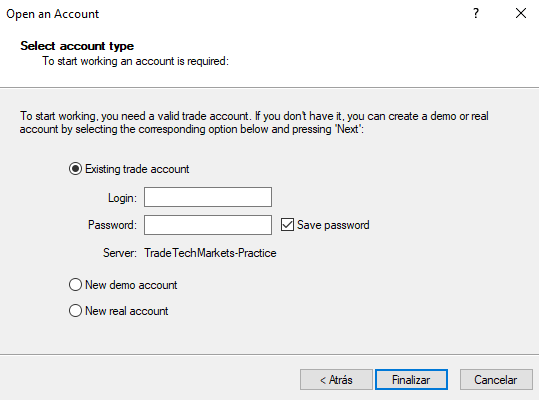Click the Finalizar button
The height and width of the screenshot is (400, 539).
[411, 380]
